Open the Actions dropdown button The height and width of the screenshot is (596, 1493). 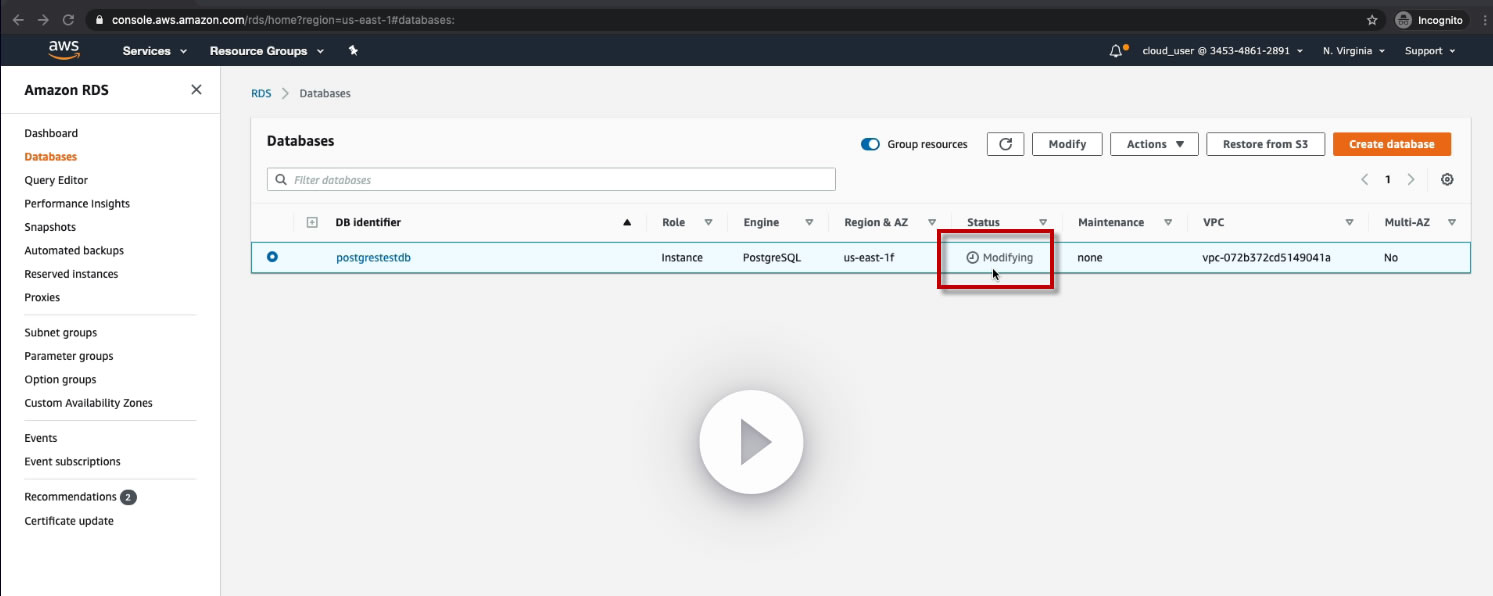[1154, 144]
